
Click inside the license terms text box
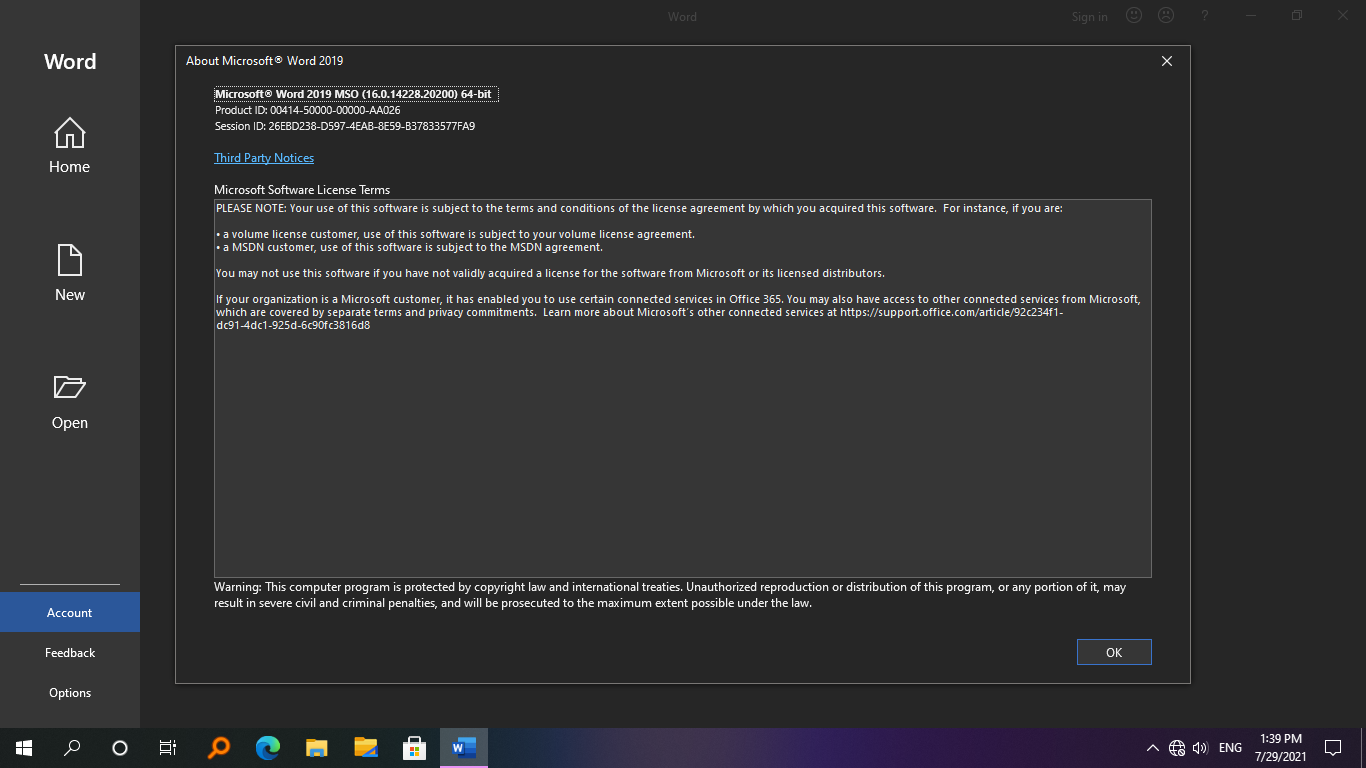682,388
